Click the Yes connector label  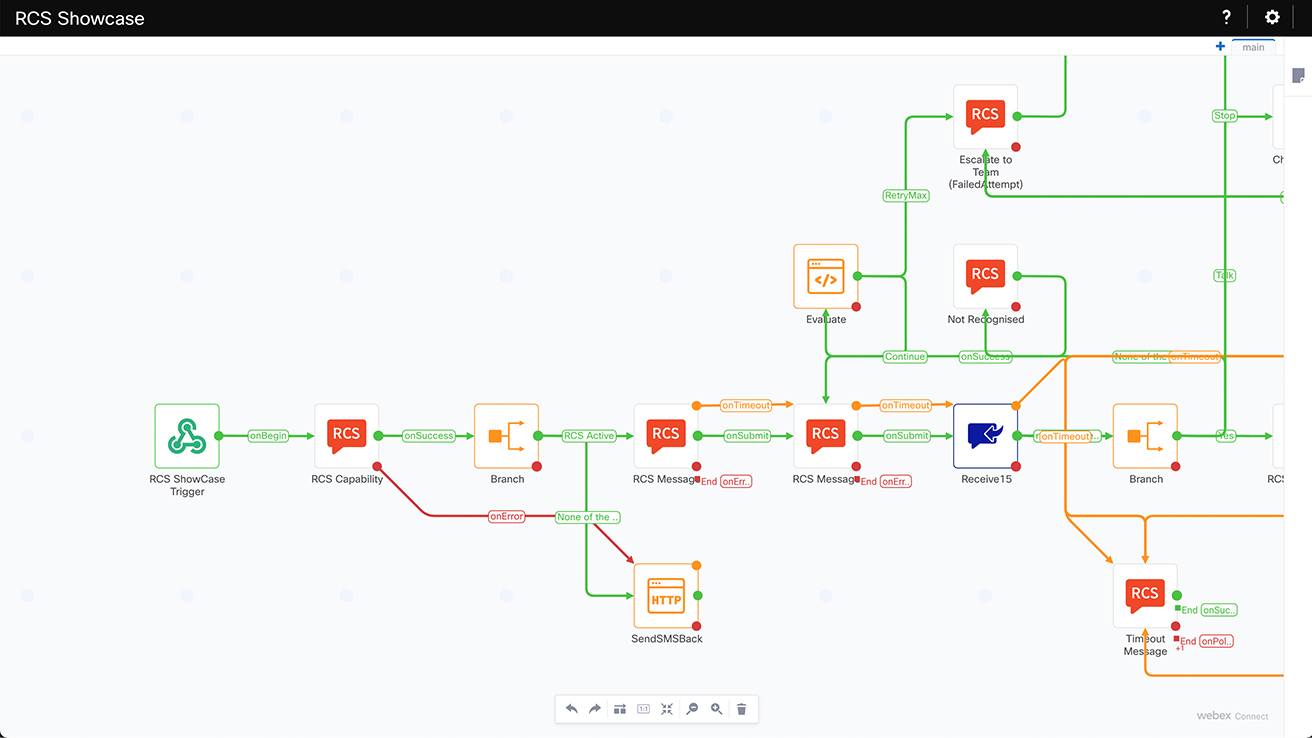[1225, 436]
